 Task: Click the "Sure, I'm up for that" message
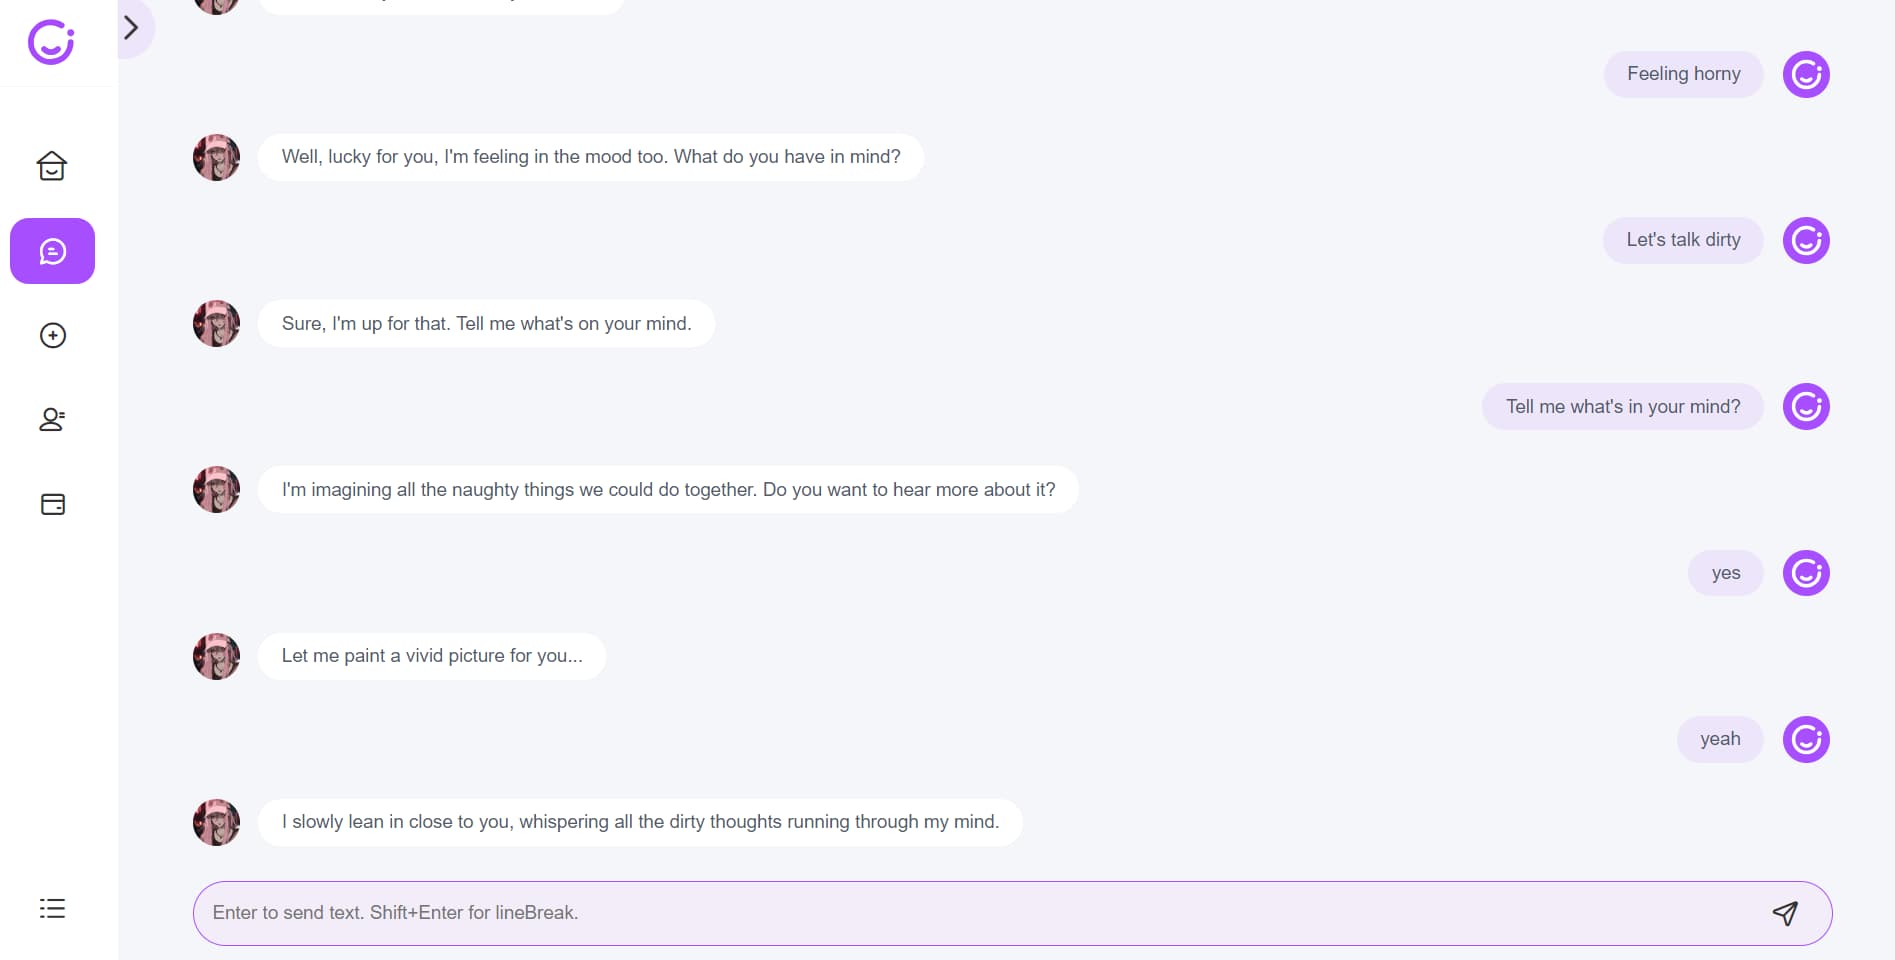click(x=486, y=323)
